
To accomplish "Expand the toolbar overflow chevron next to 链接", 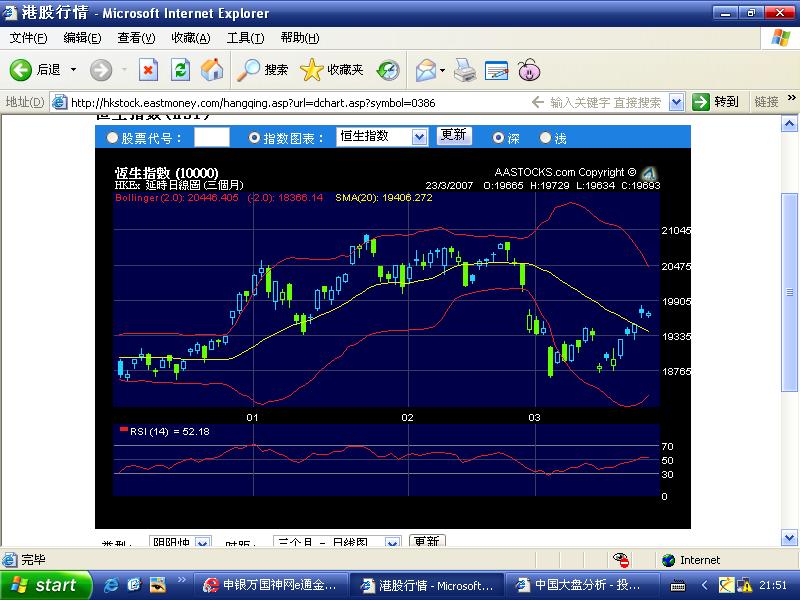I will (791, 98).
